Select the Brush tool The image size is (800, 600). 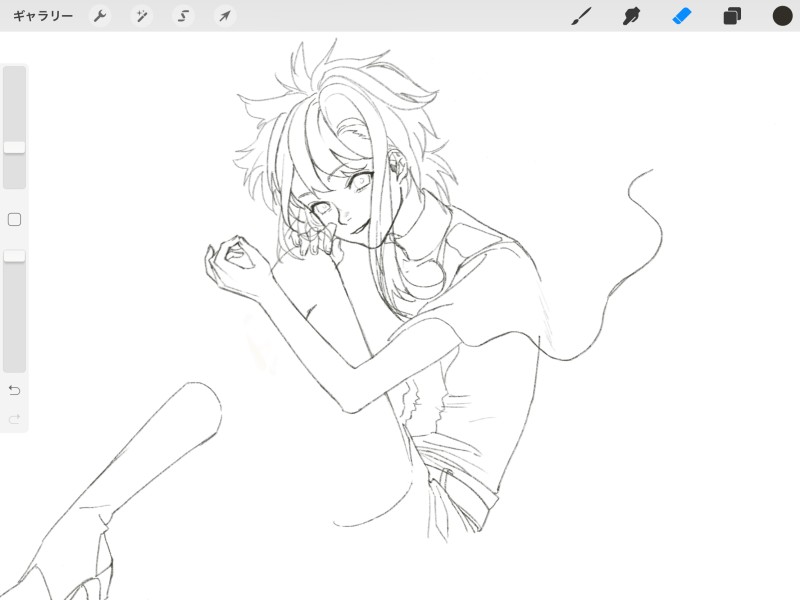click(581, 16)
